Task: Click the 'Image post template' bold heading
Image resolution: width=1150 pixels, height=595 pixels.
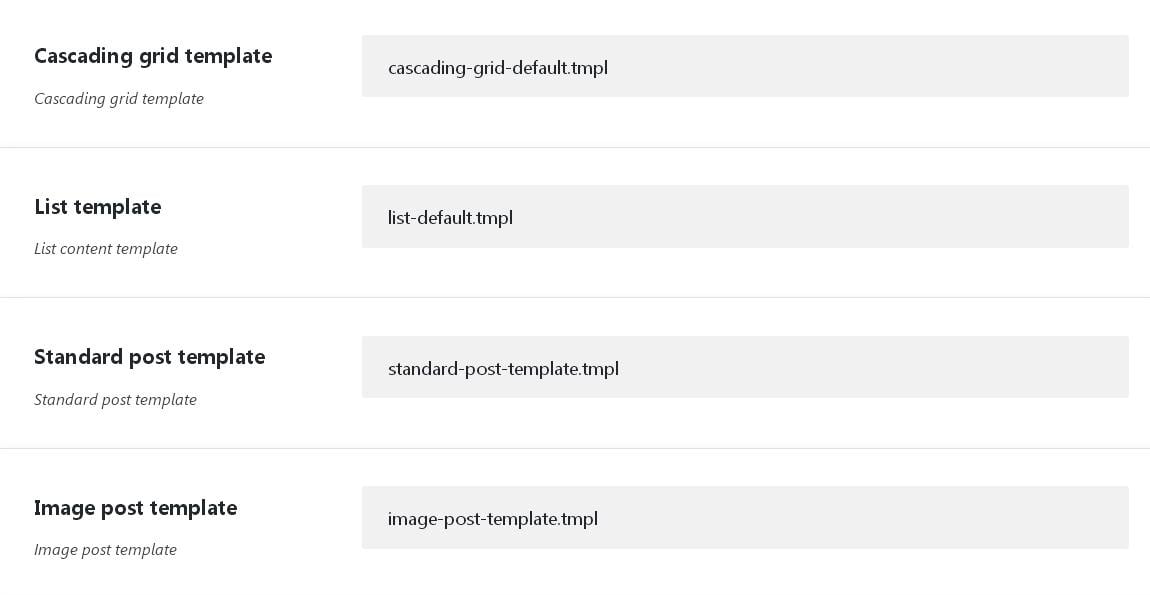Action: tap(136, 508)
